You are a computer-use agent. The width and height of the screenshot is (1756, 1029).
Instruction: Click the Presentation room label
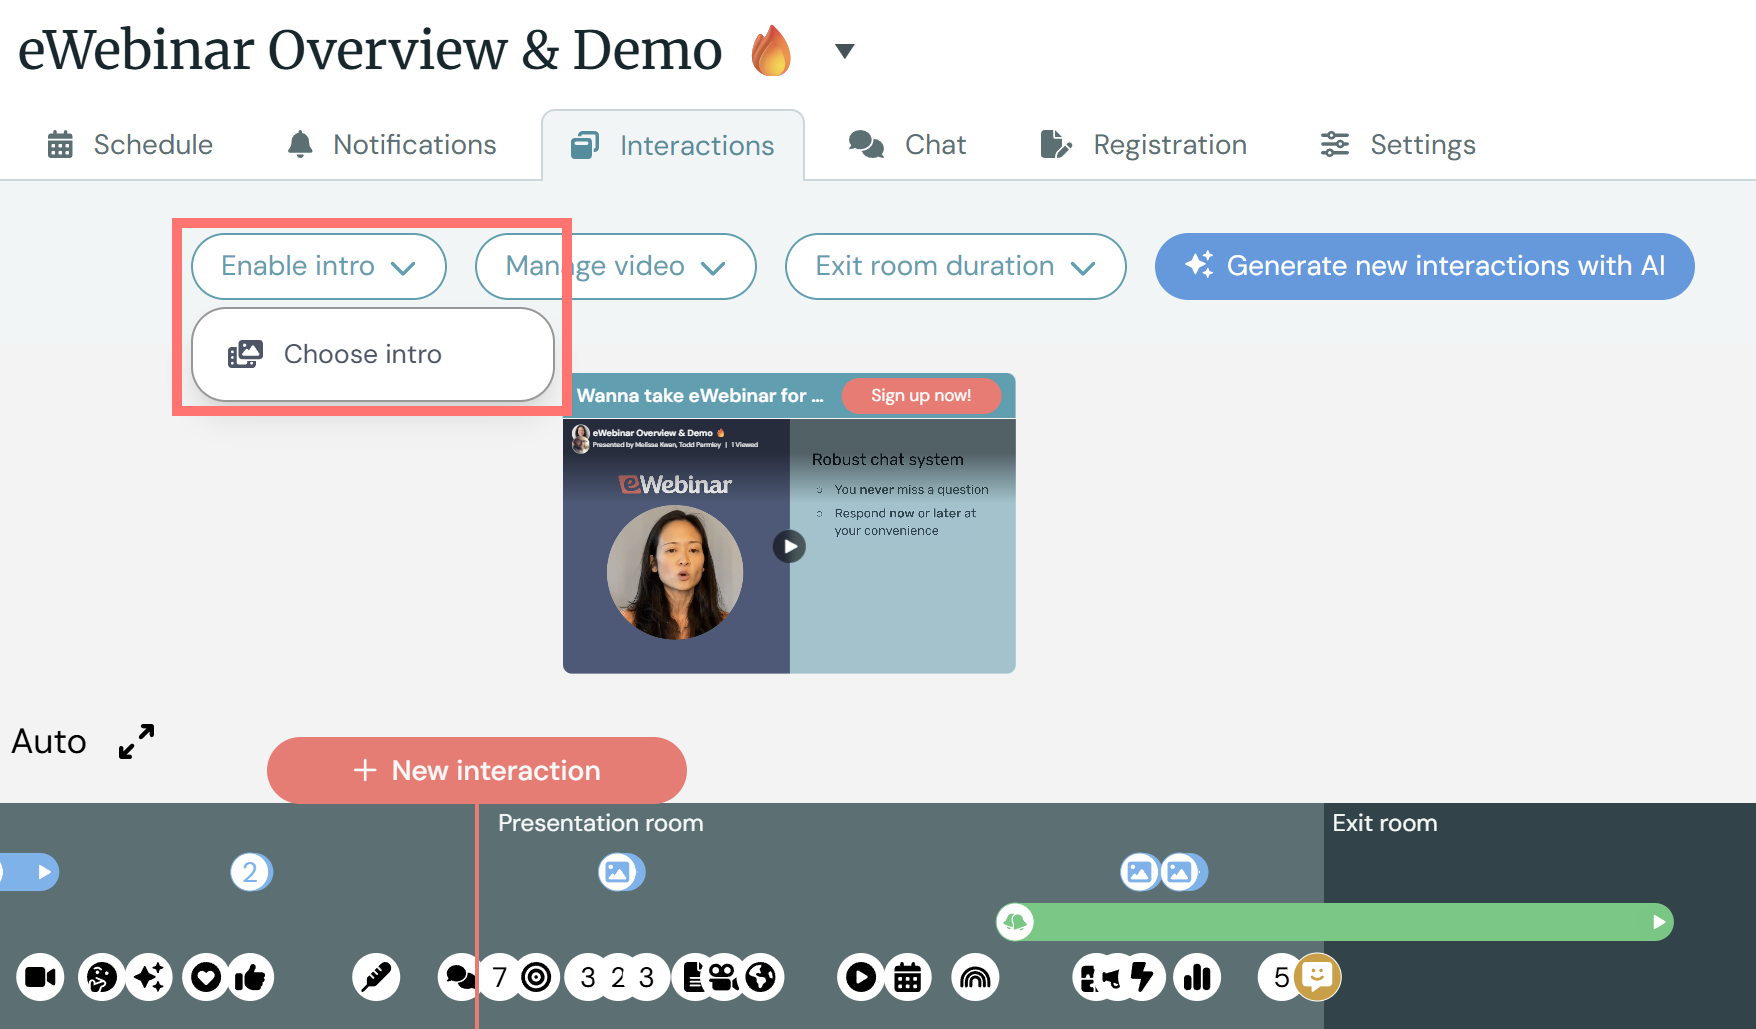tap(601, 823)
